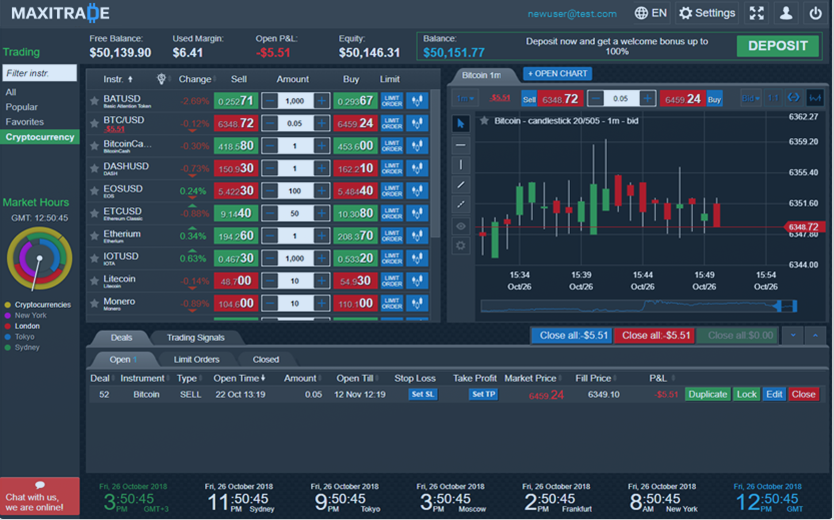Favorite BTC/USD with its star icon

94,123
